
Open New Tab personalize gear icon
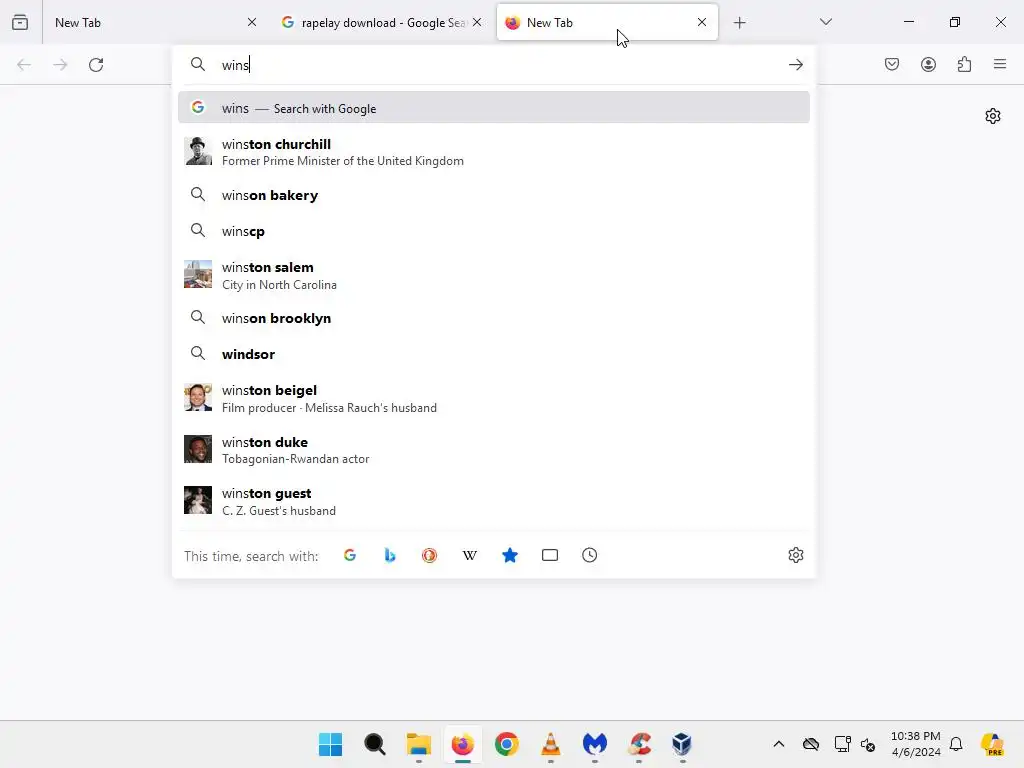coord(993,116)
